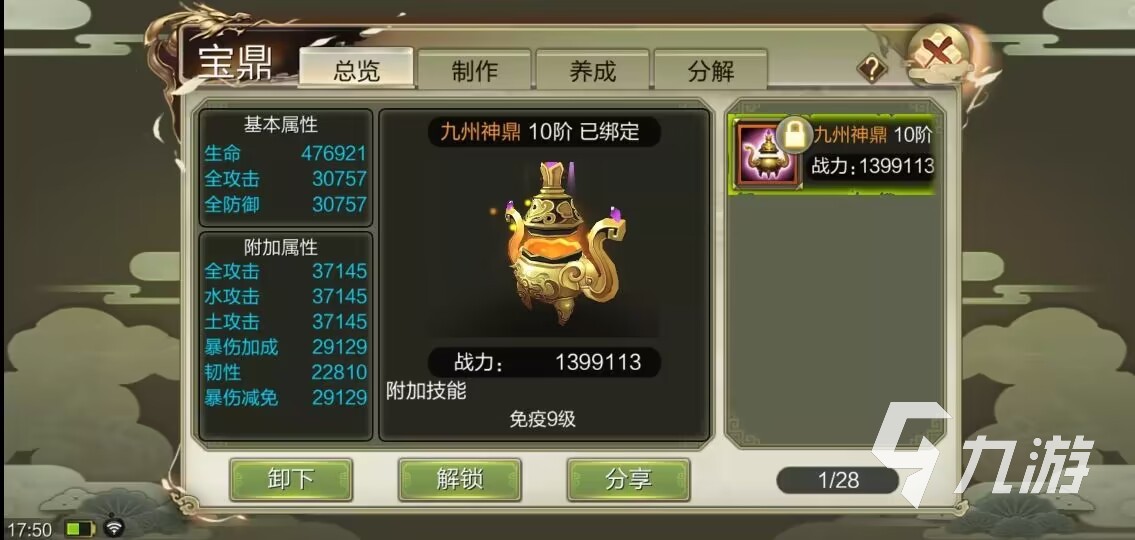Click the 解锁 button
1135x540 pixels.
[x=460, y=479]
